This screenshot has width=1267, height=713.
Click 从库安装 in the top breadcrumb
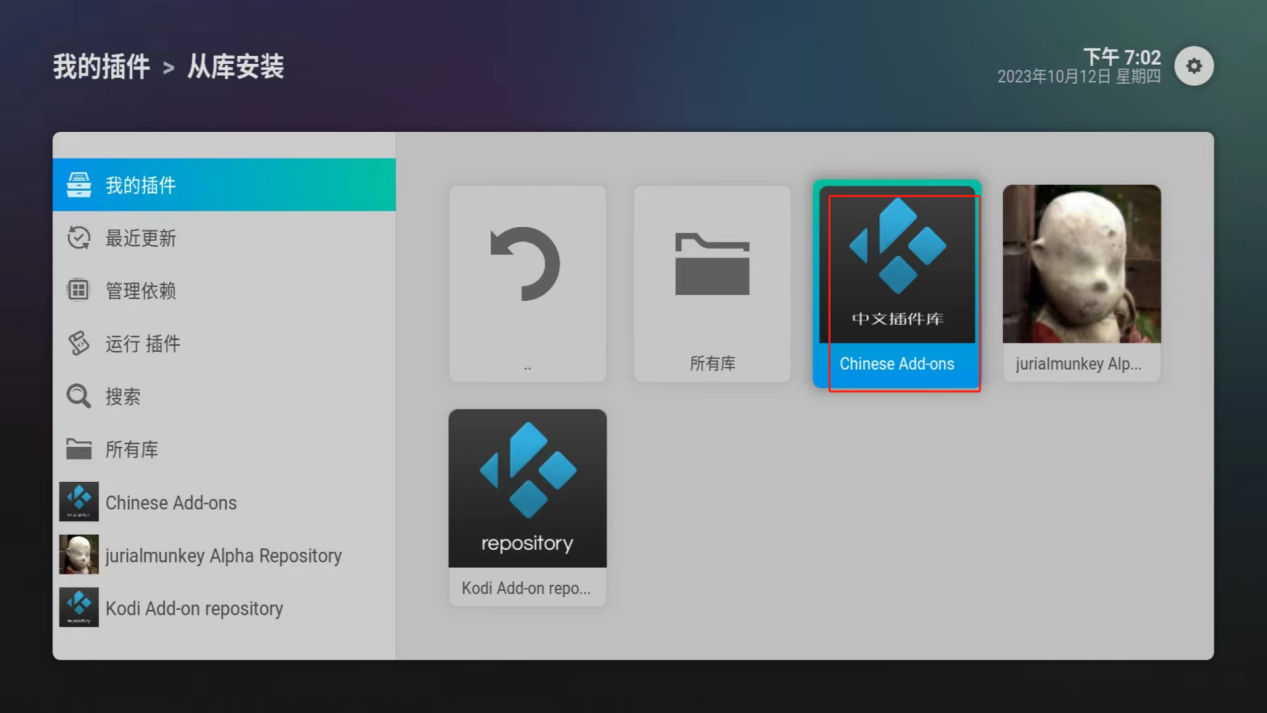pos(235,67)
